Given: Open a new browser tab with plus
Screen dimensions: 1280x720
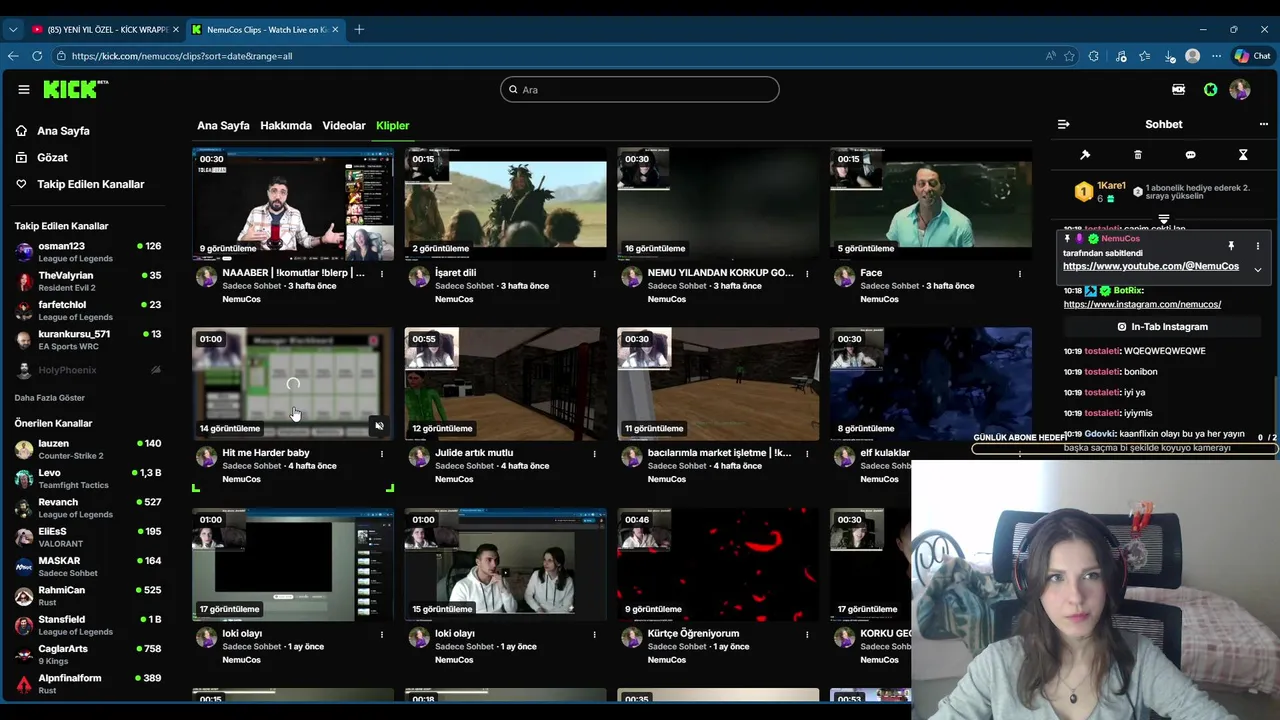Looking at the screenshot, I should 359,29.
